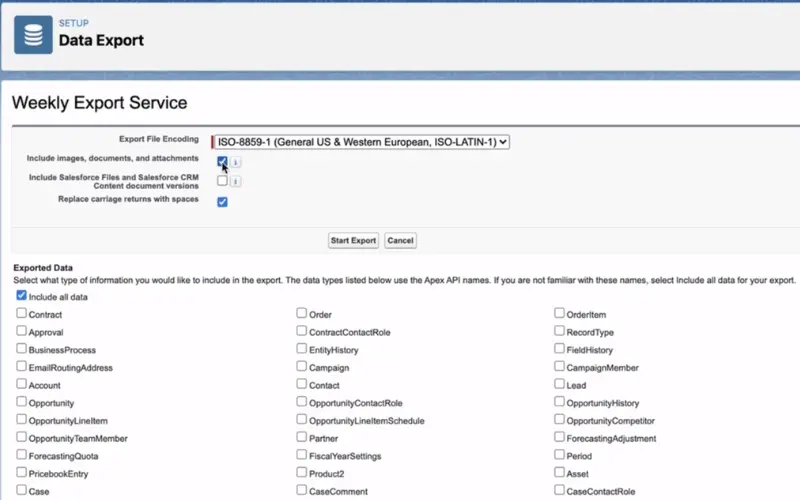This screenshot has width=800, height=500.
Task: Enable the OpportunityContactRole checkbox
Action: click(302, 402)
